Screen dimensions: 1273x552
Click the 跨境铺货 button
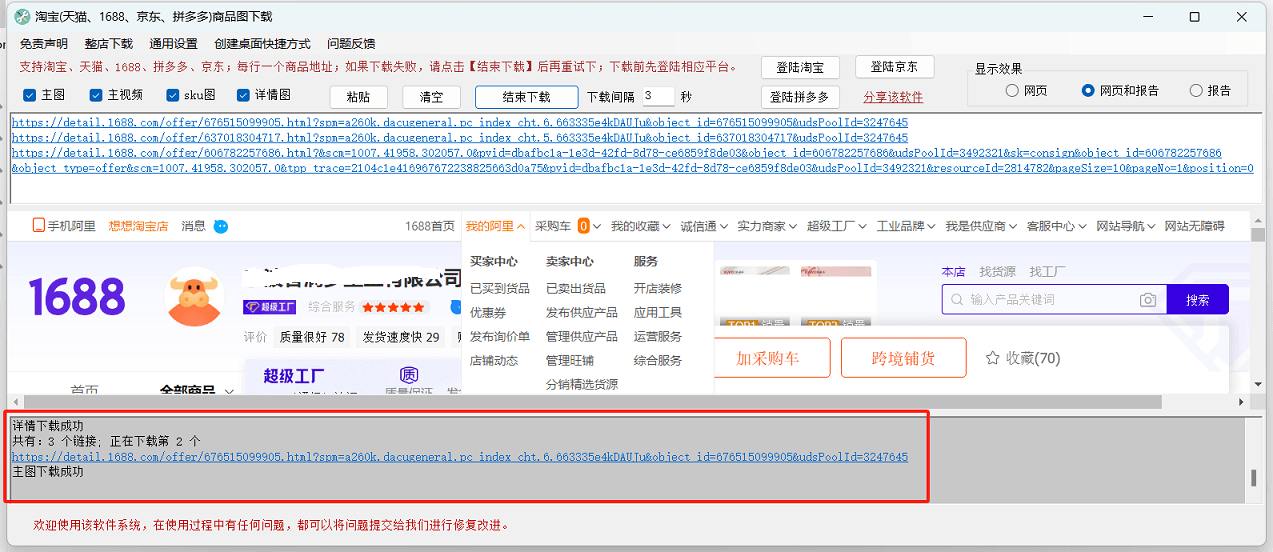point(903,358)
